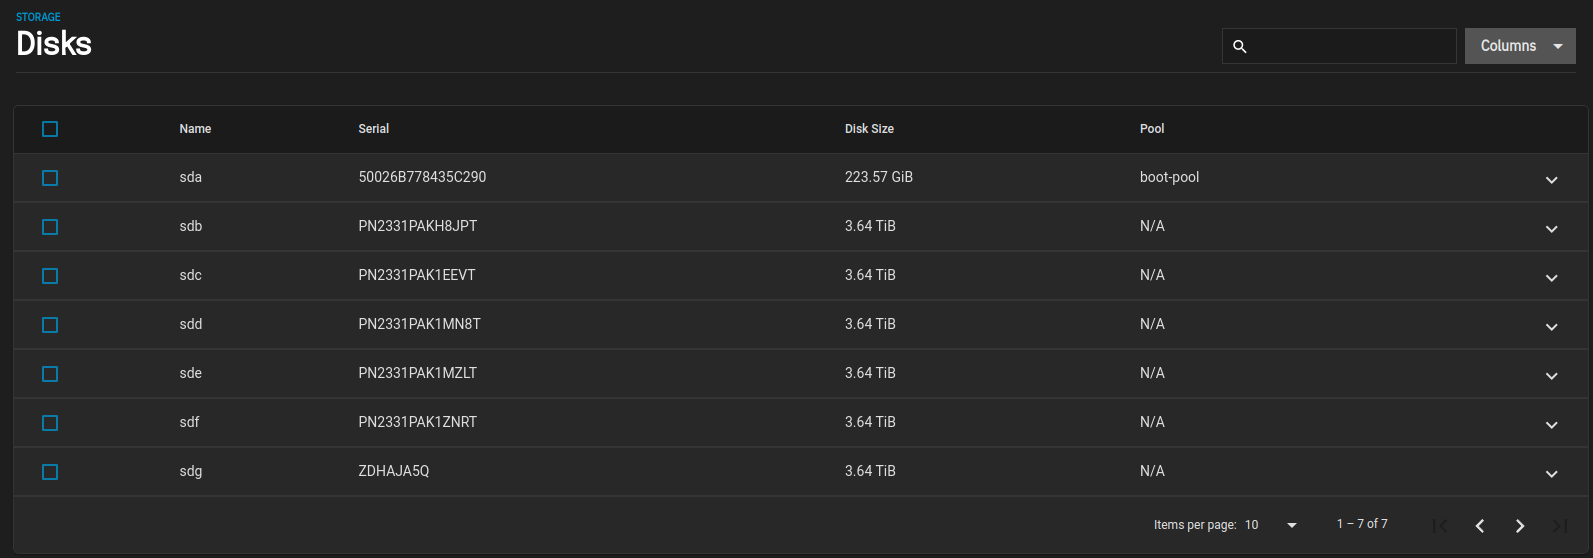This screenshot has height=558, width=1593.
Task: Select the sdb disk checkbox
Action: [50, 227]
